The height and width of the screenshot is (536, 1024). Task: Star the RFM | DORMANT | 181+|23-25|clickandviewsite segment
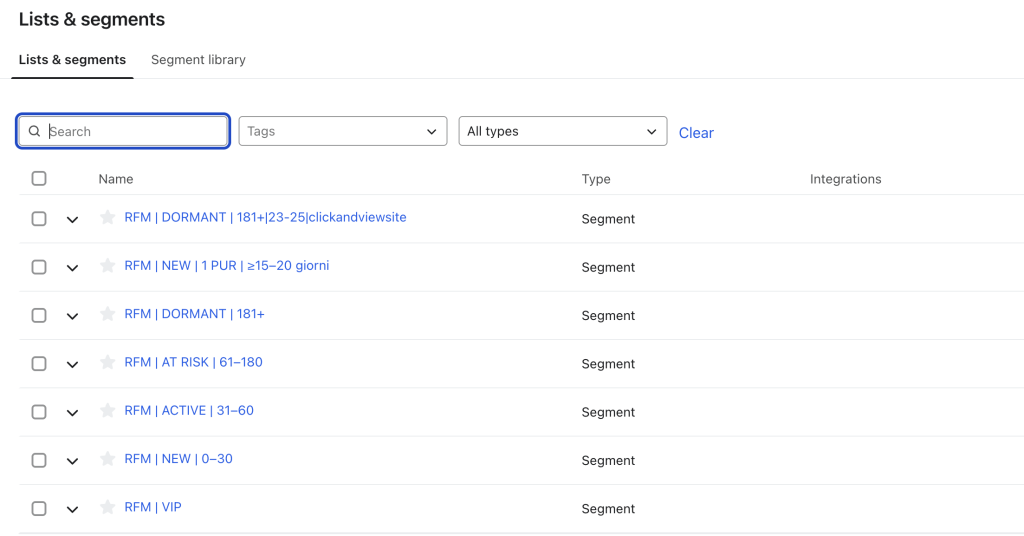[108, 217]
